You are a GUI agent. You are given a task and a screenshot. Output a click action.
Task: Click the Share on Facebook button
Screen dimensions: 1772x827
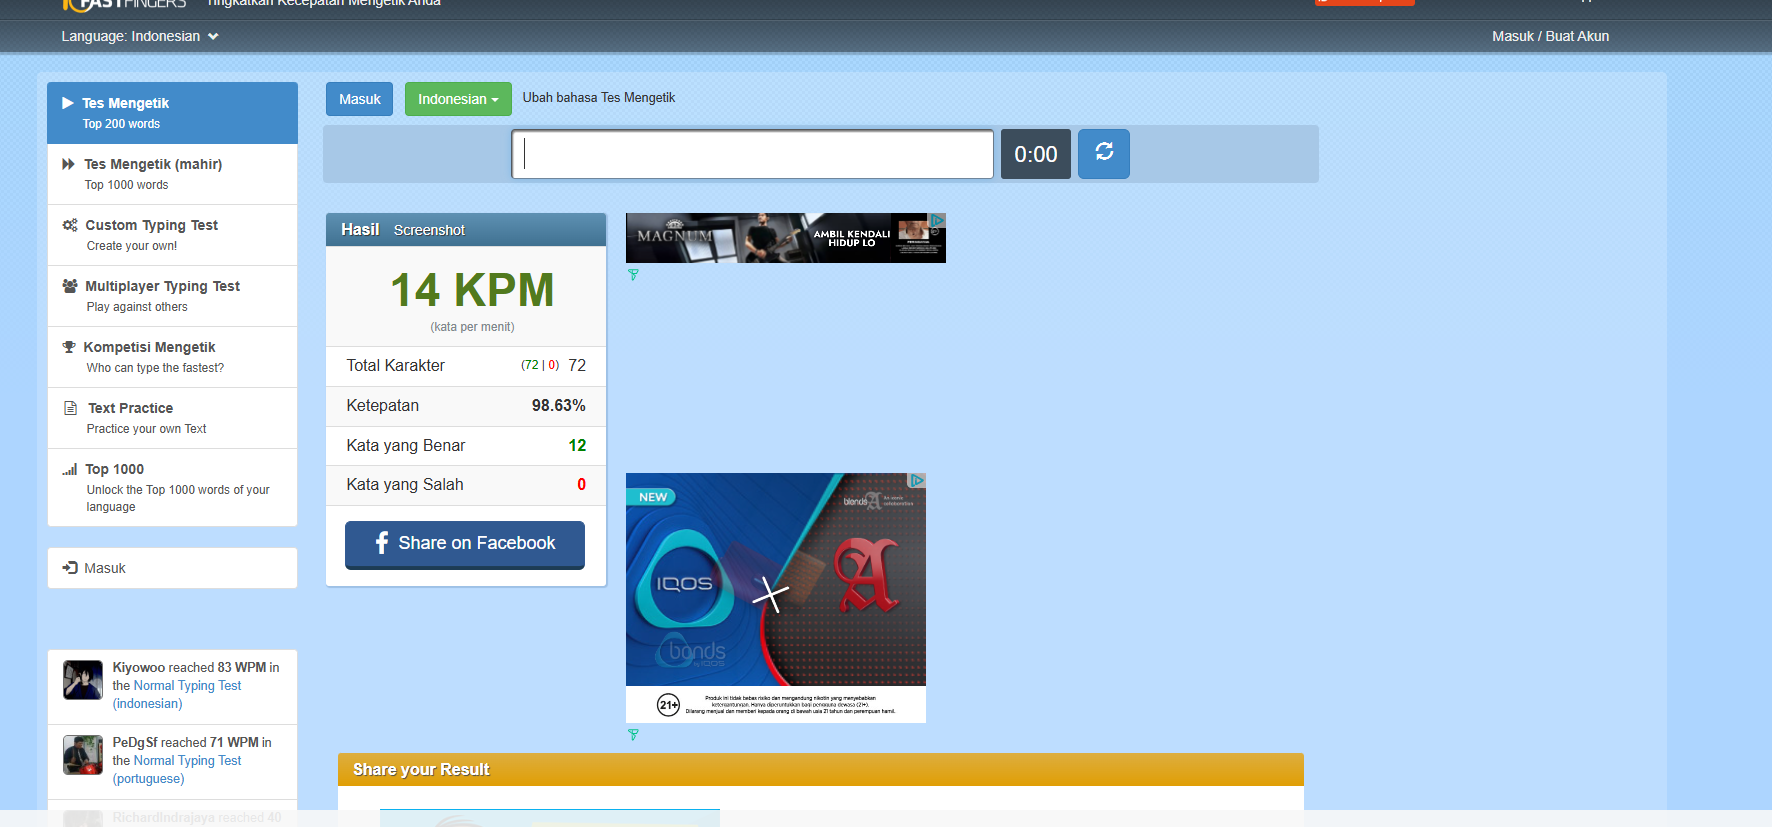point(465,544)
